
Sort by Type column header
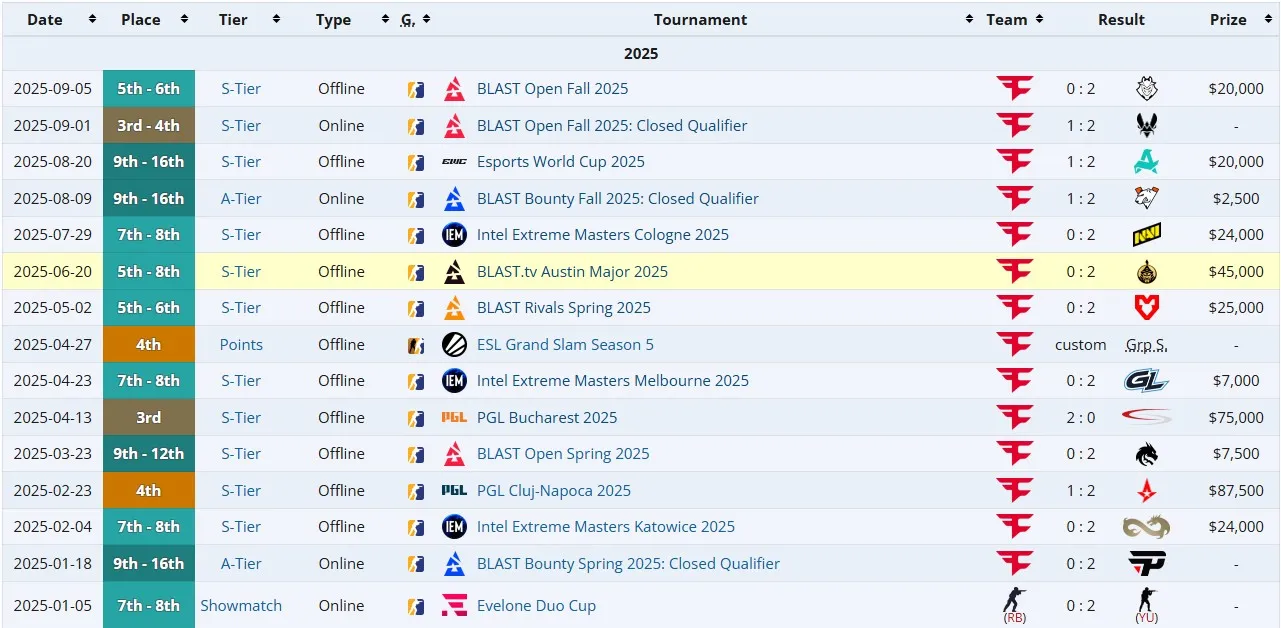coord(341,19)
